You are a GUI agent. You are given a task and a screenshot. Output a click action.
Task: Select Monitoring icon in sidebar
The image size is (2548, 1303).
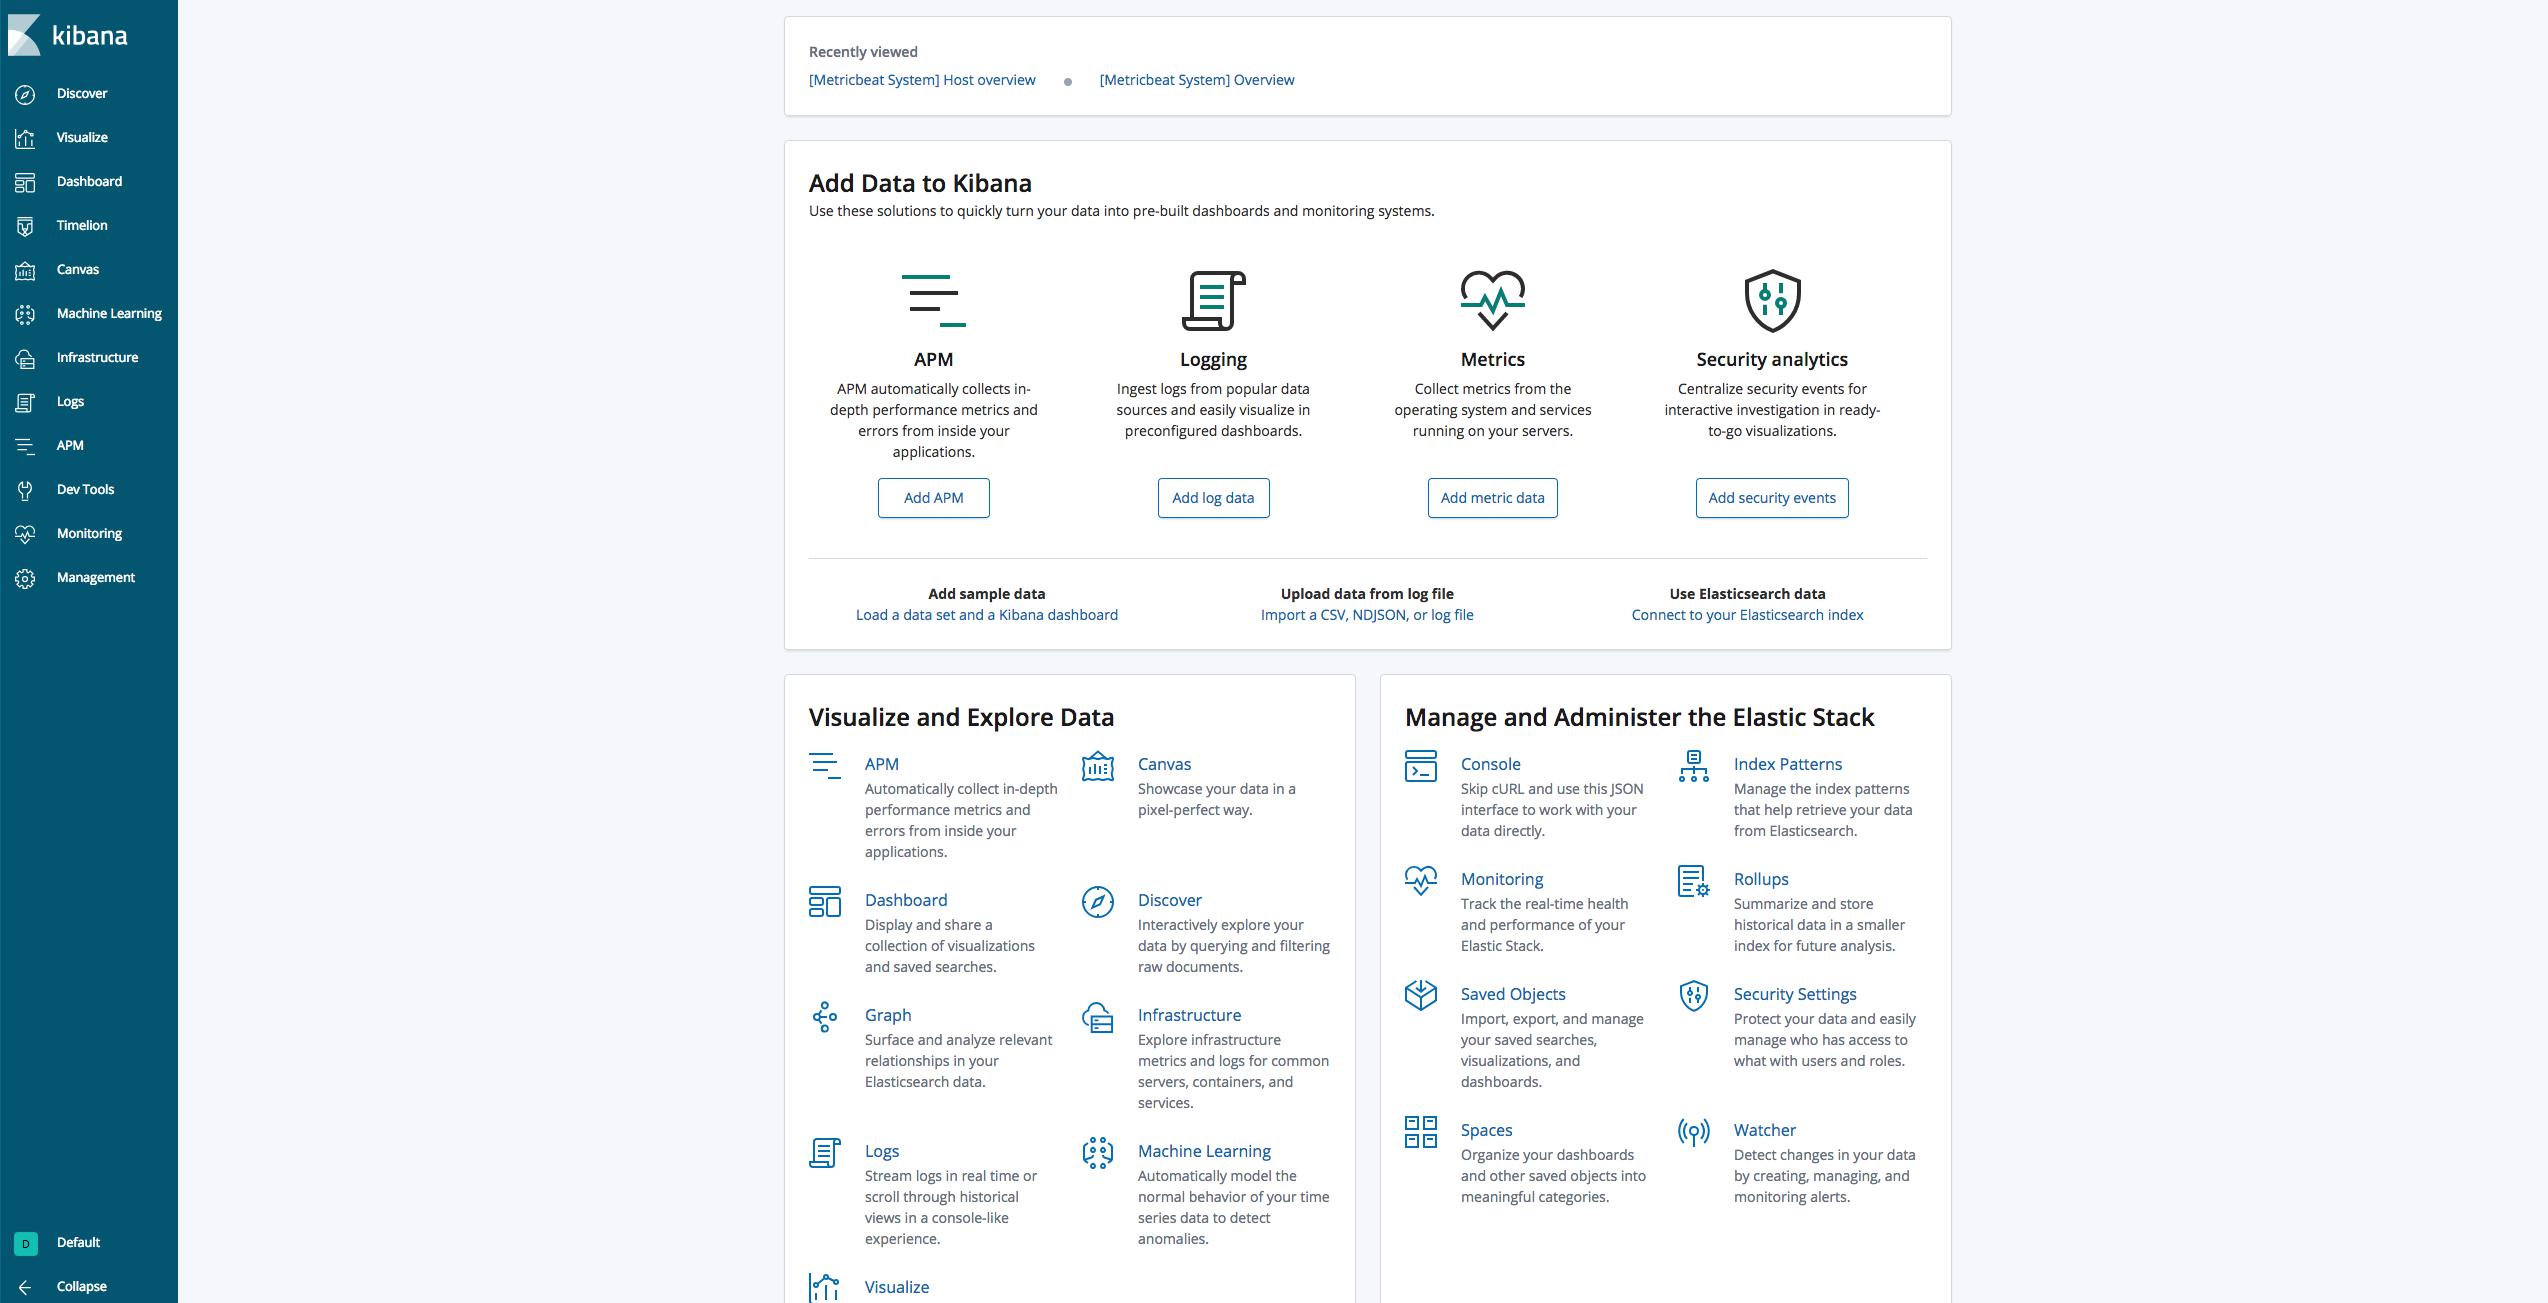tap(25, 532)
